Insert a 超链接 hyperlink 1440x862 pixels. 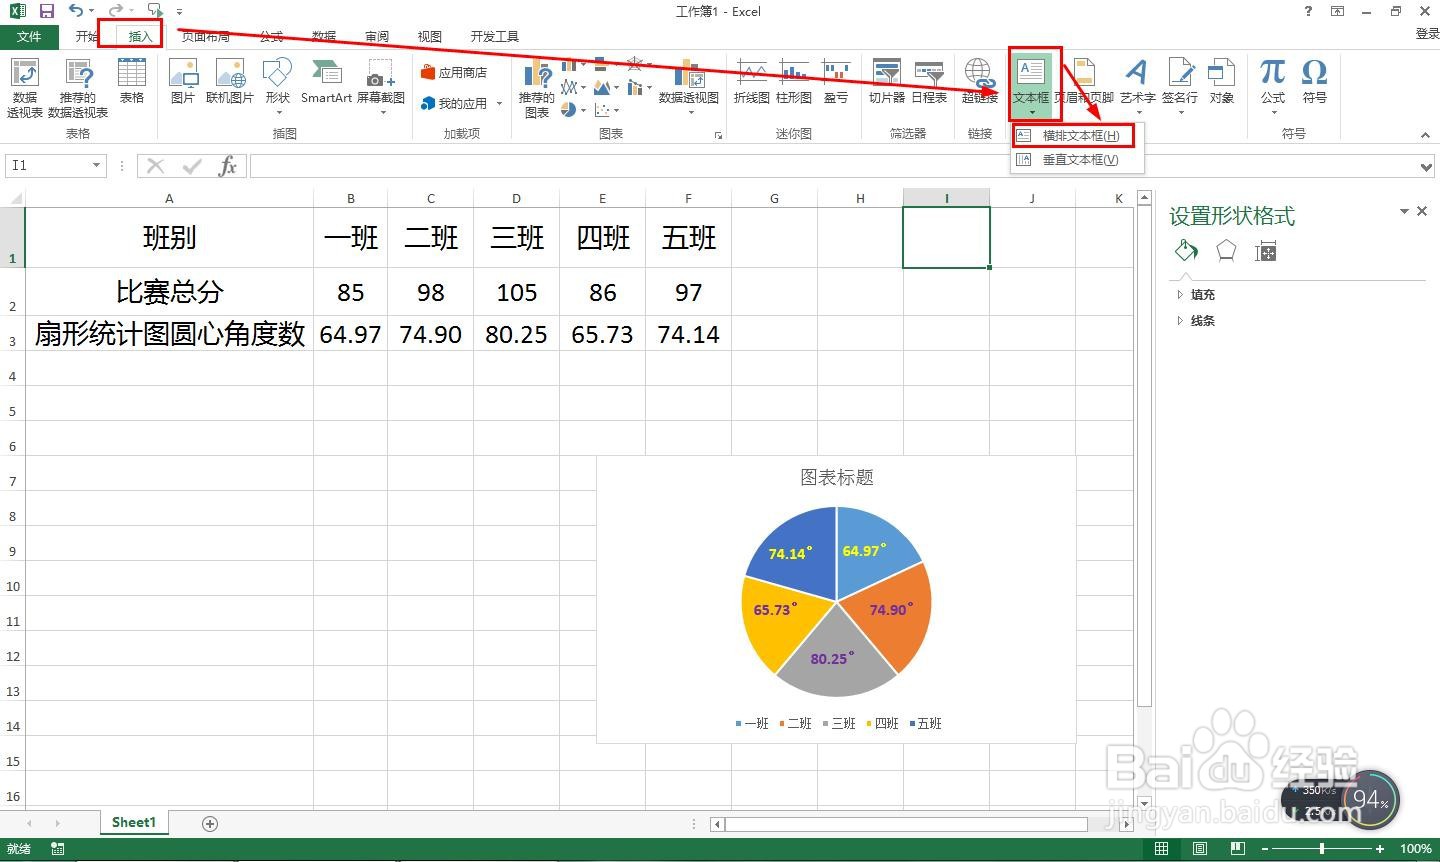[x=979, y=81]
